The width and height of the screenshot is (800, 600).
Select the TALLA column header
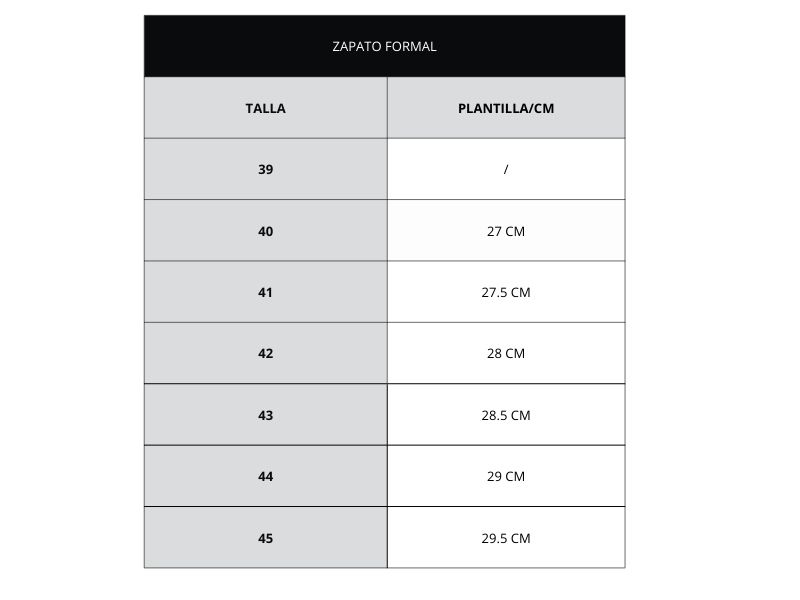[265, 108]
